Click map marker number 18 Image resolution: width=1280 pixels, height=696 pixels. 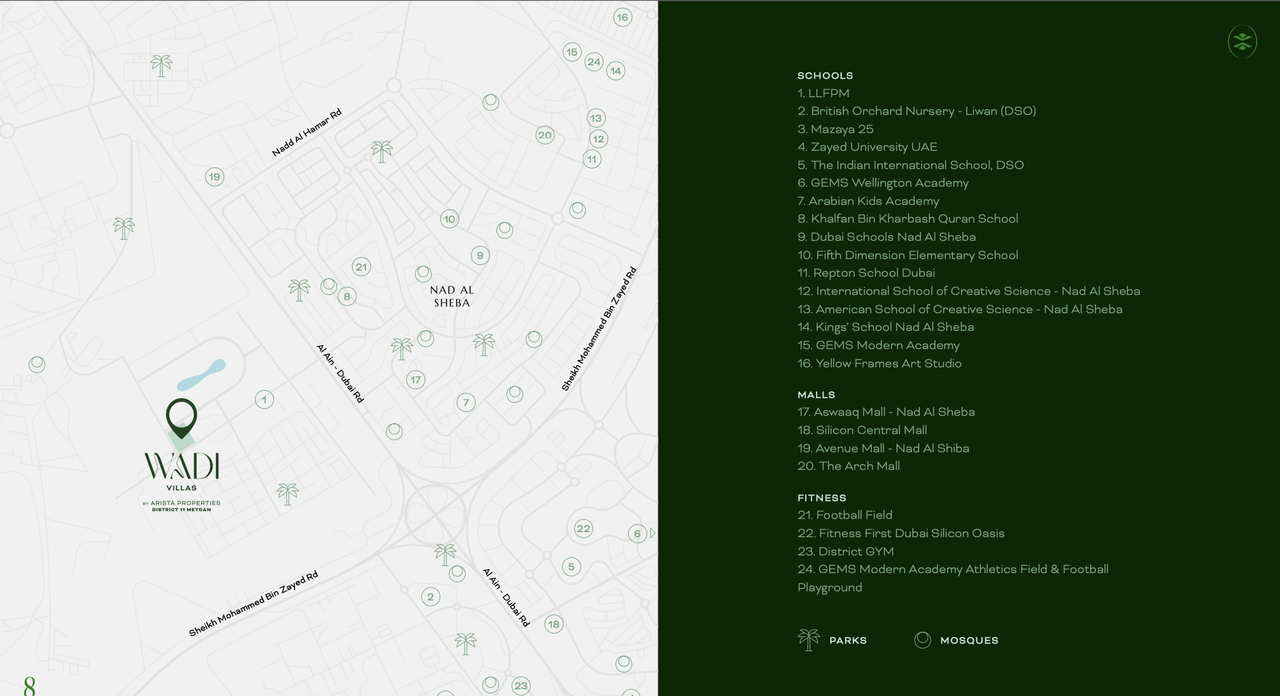coord(553,624)
